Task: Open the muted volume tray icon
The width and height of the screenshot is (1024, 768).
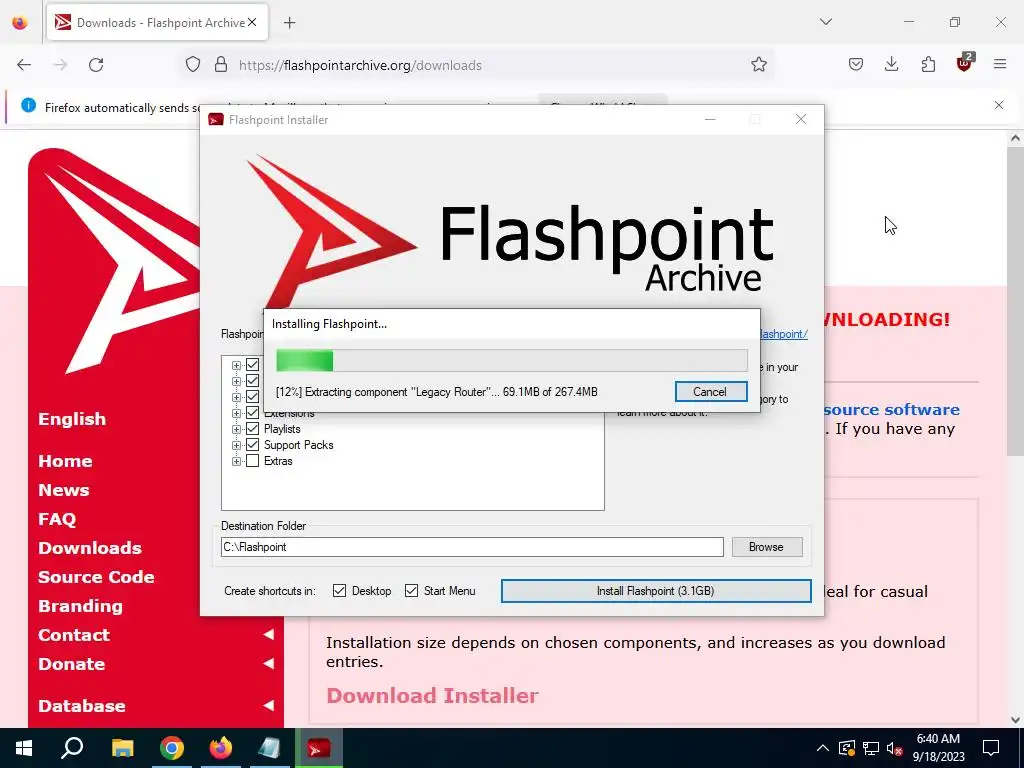Action: pos(895,748)
